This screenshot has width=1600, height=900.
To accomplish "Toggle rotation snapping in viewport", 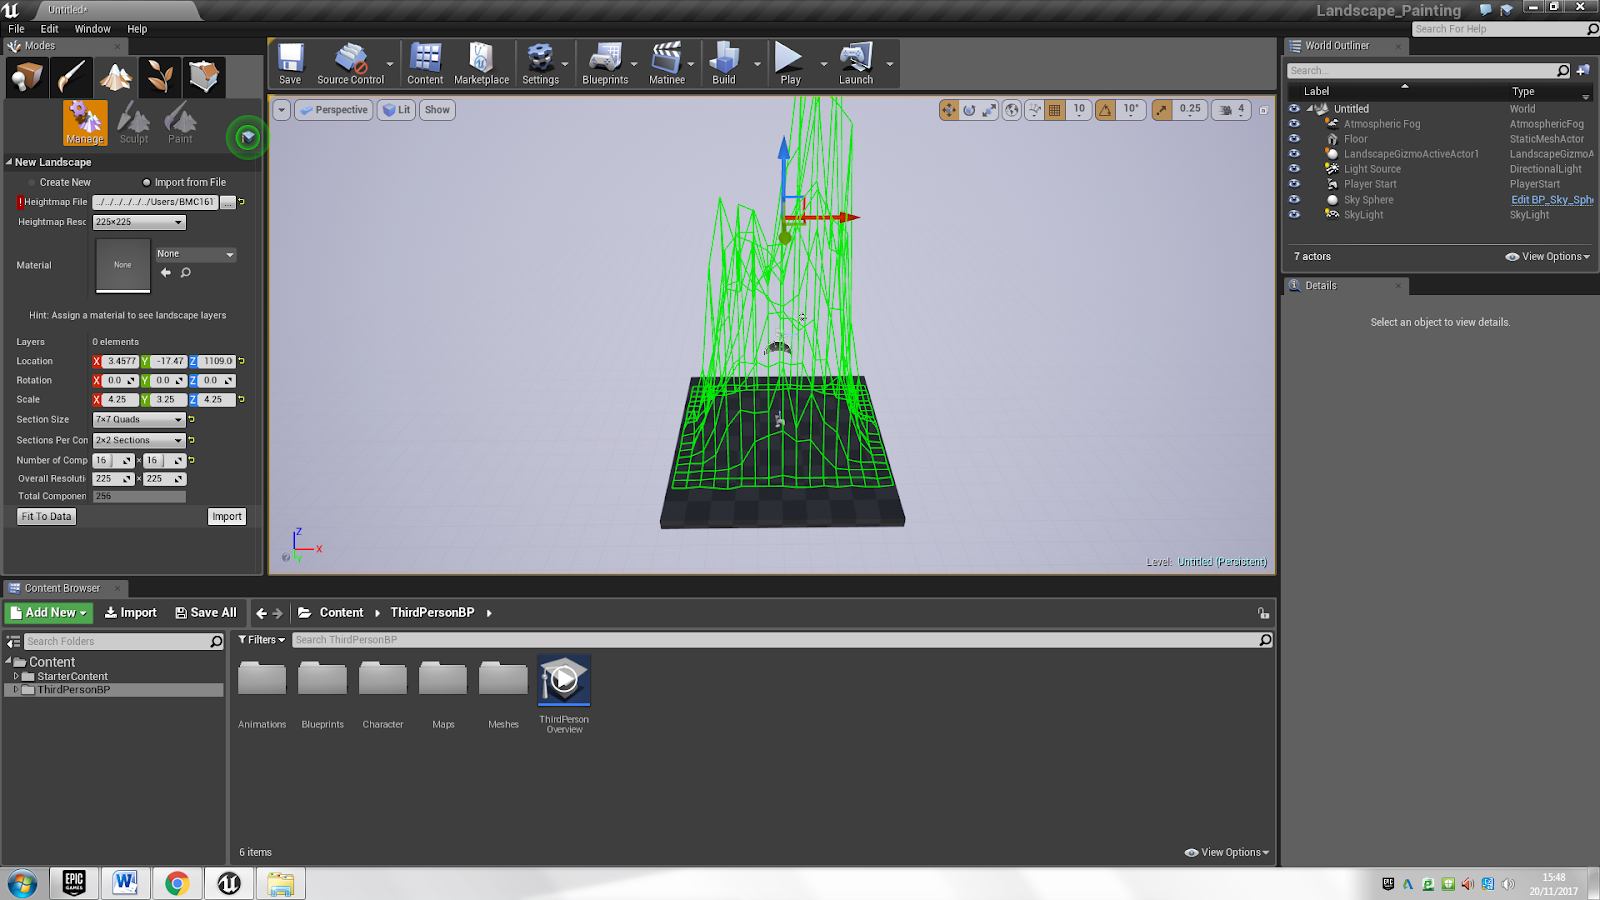I will tap(1105, 110).
